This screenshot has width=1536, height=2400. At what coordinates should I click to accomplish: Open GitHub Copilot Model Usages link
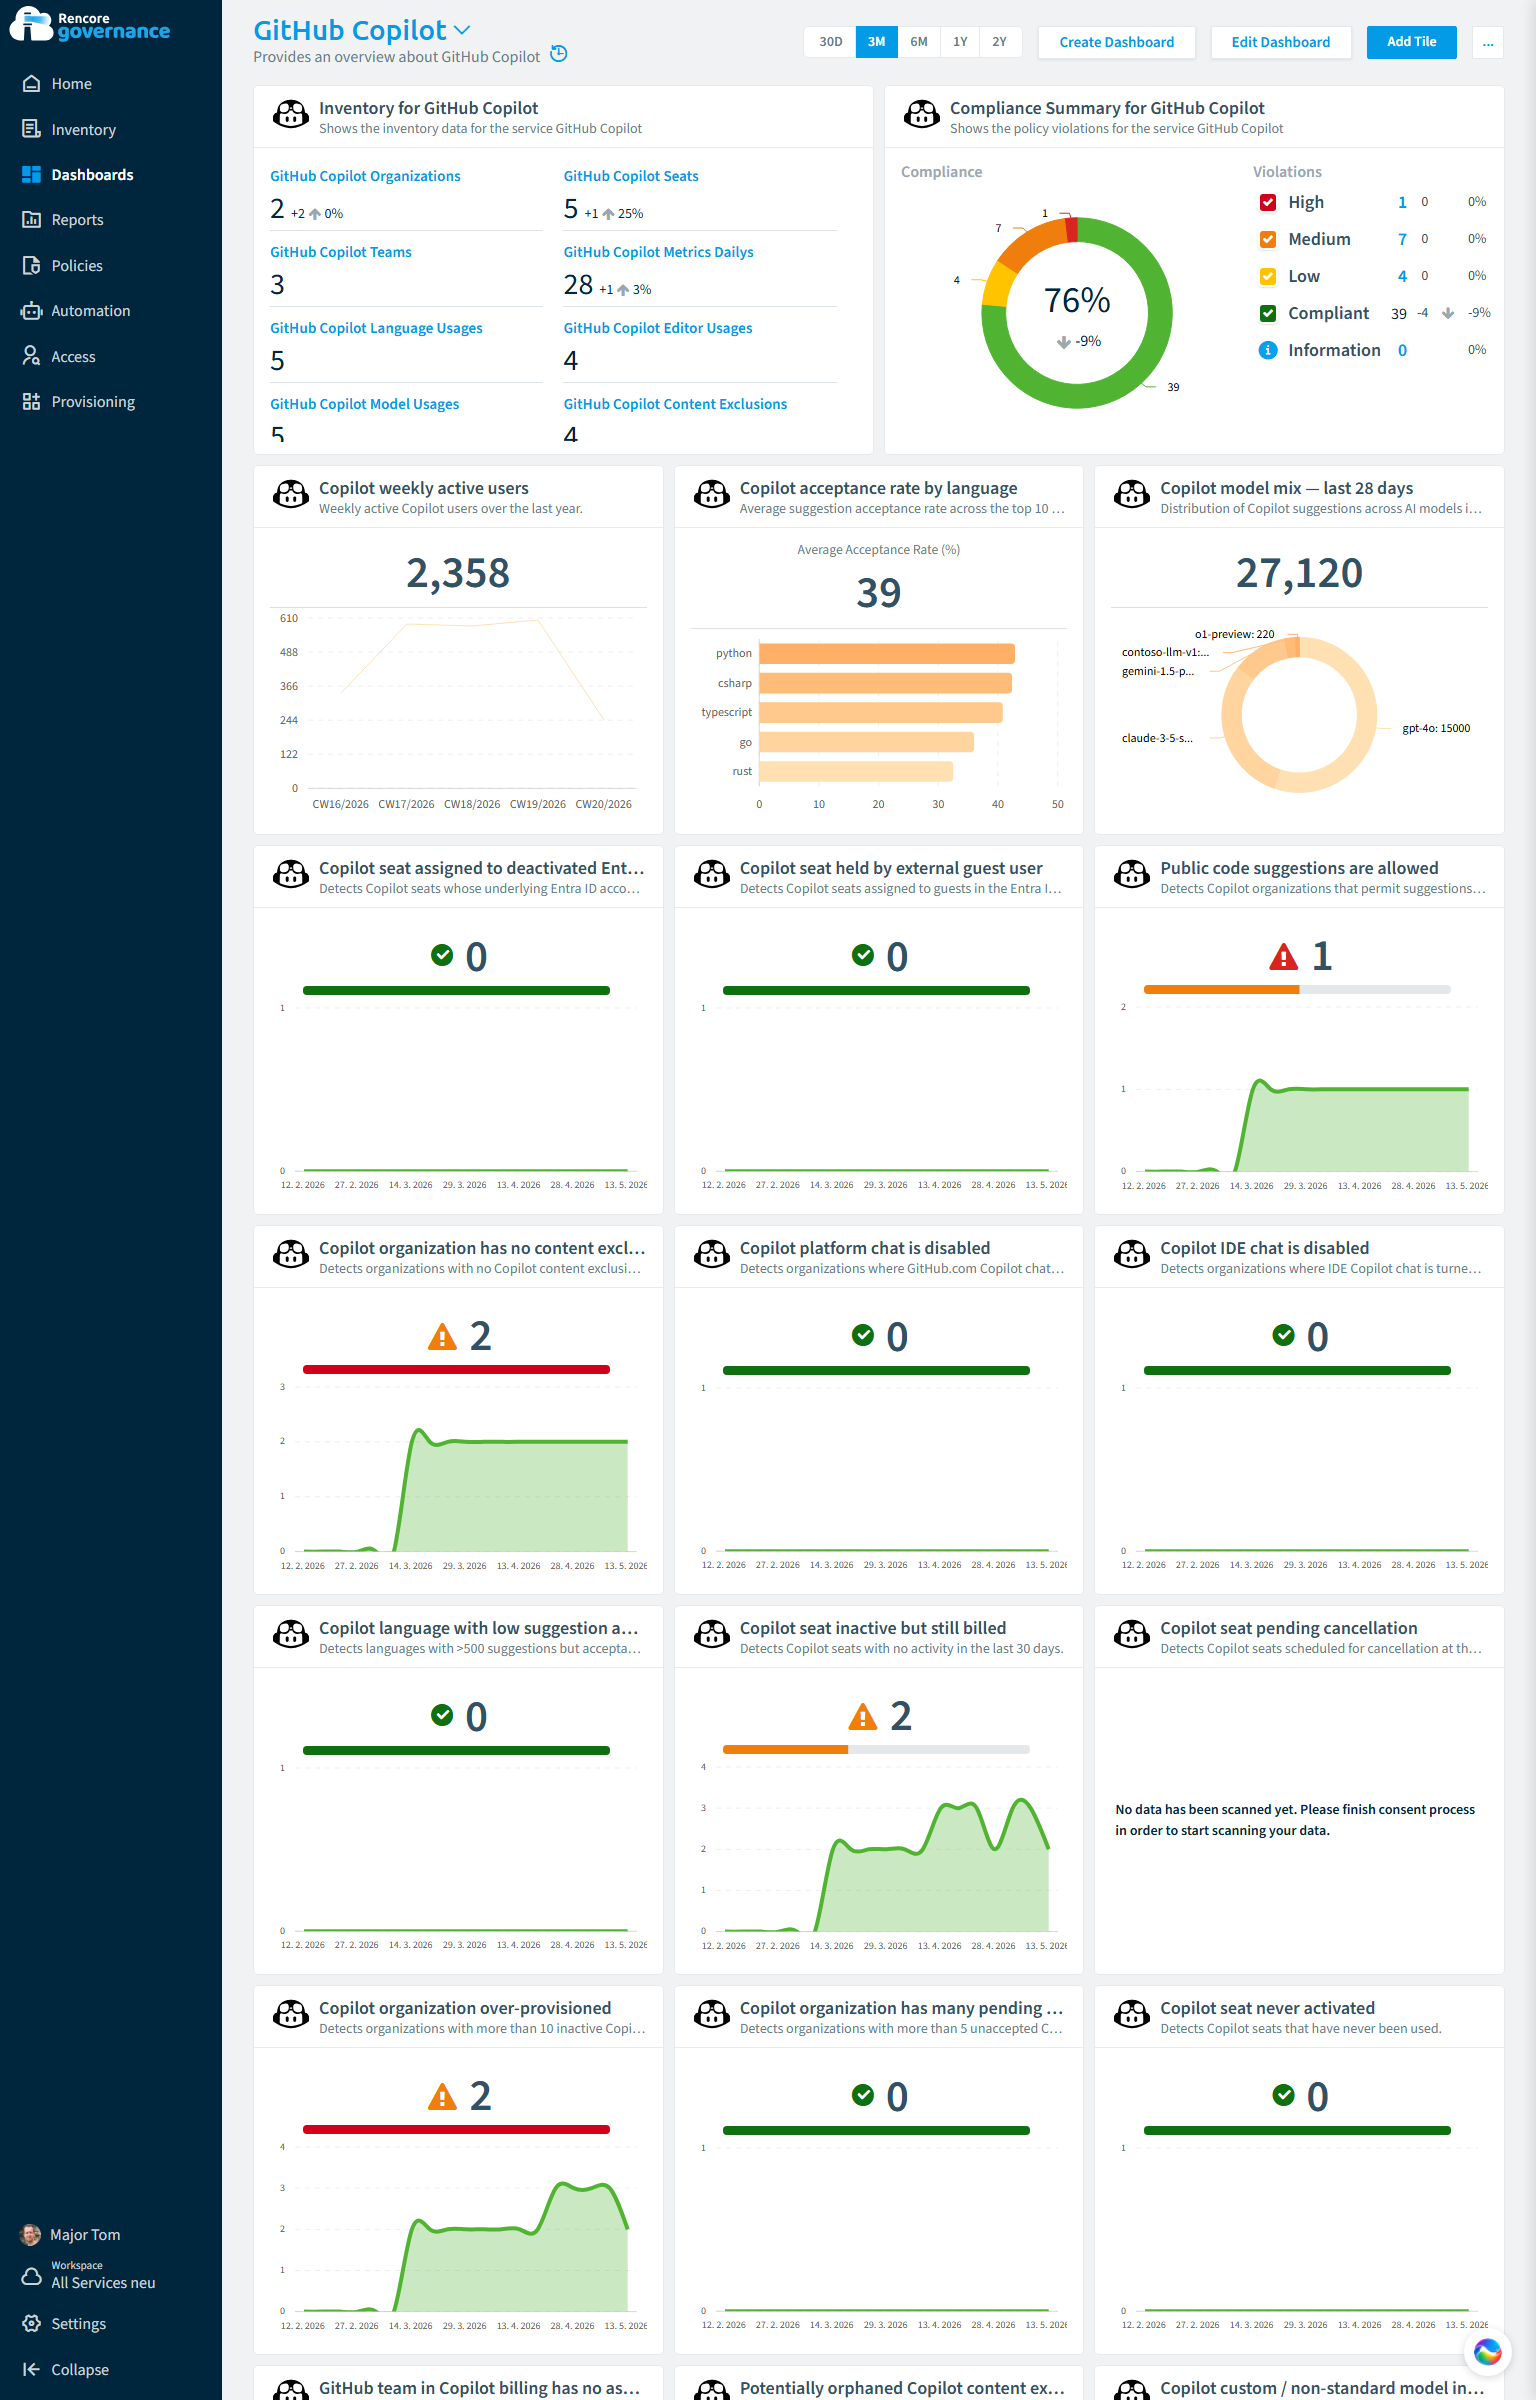[365, 404]
